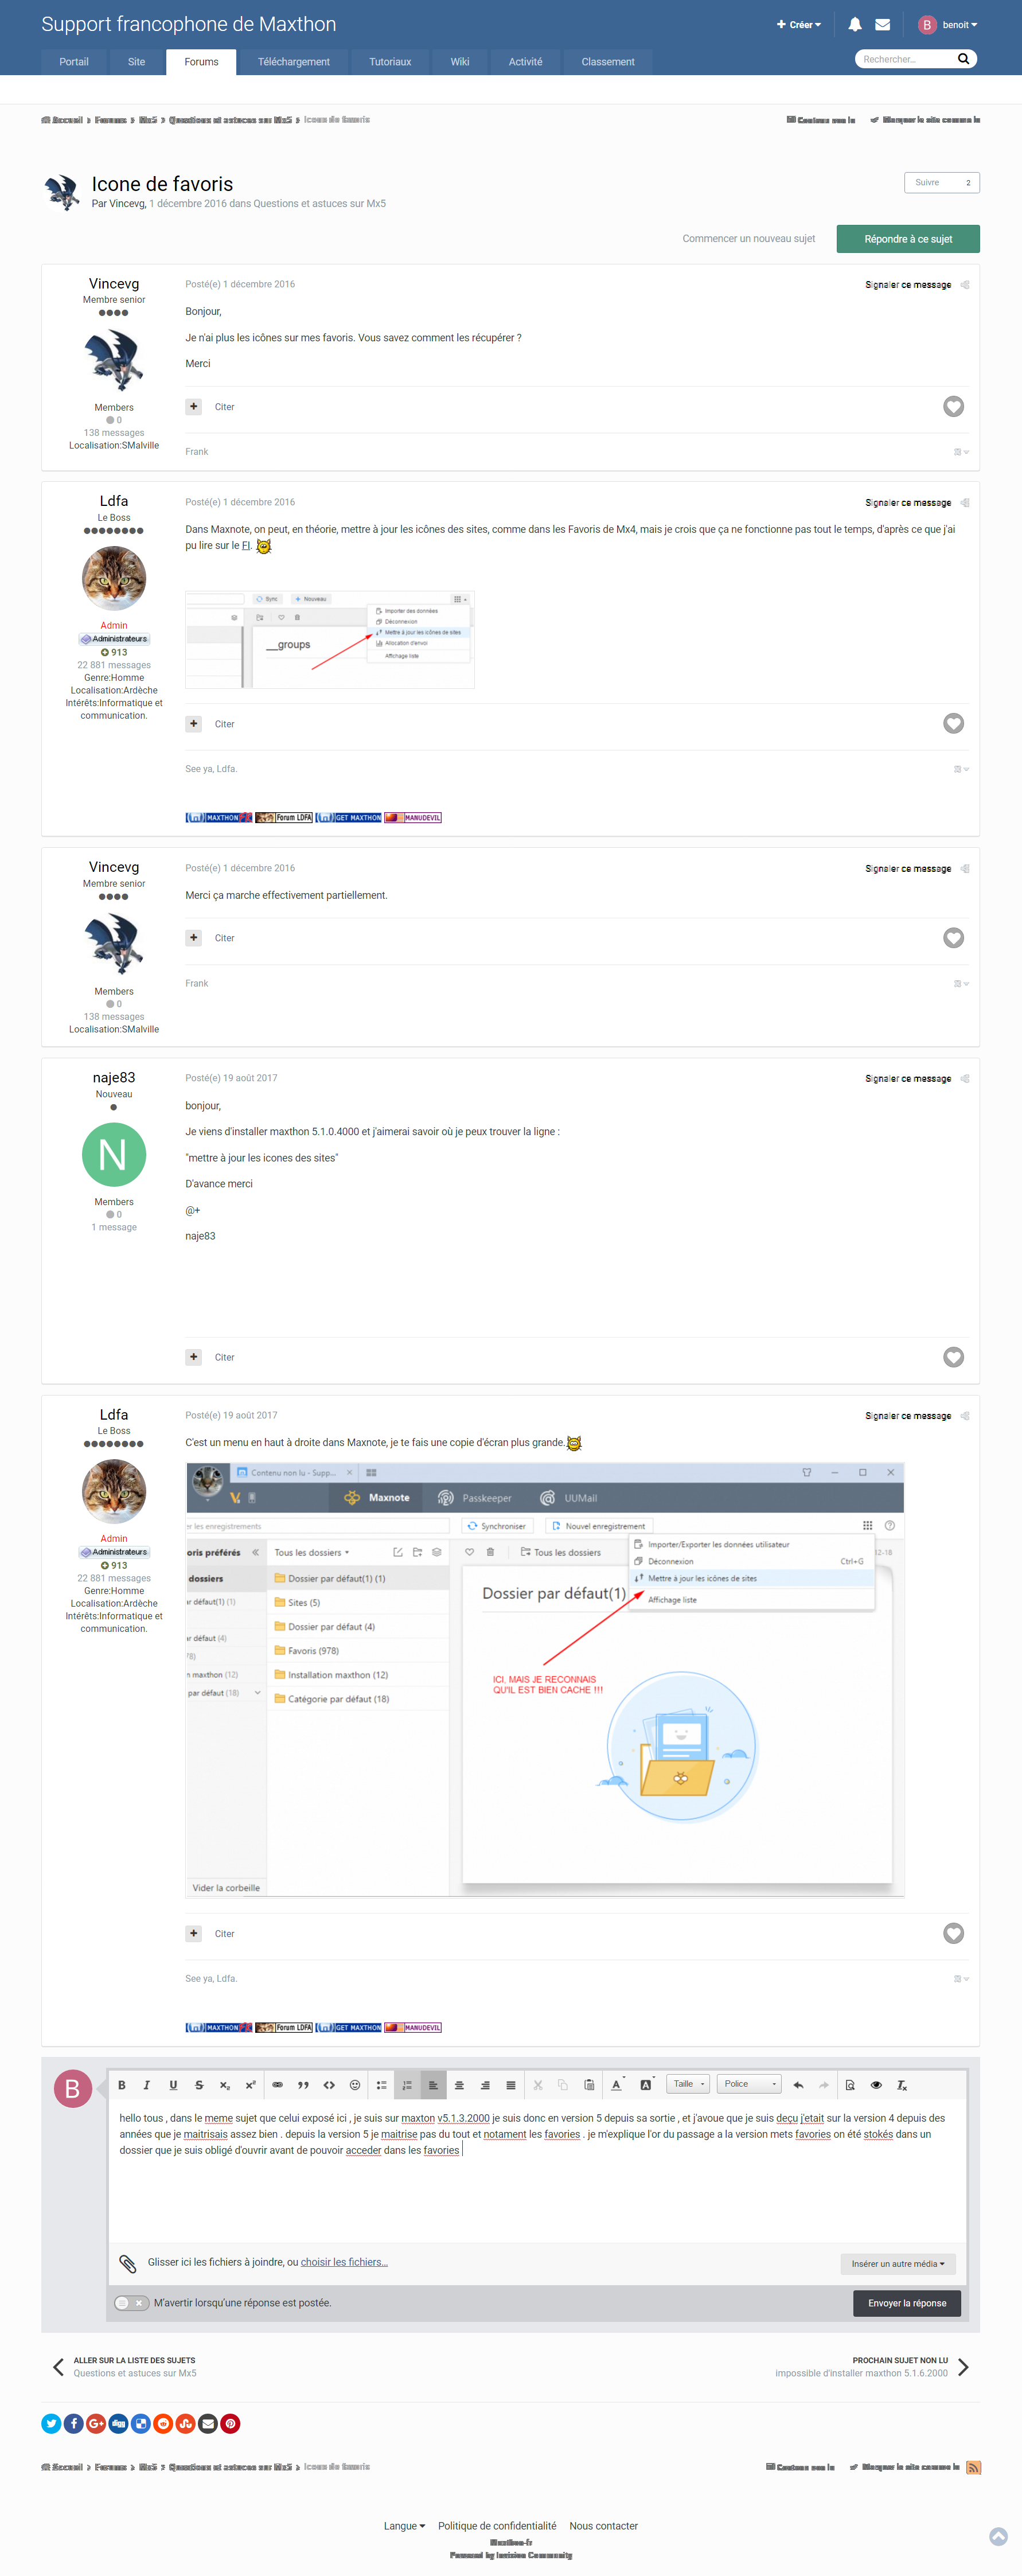The height and width of the screenshot is (2576, 1022).
Task: Click Suivre button for this topic
Action: pos(941,182)
